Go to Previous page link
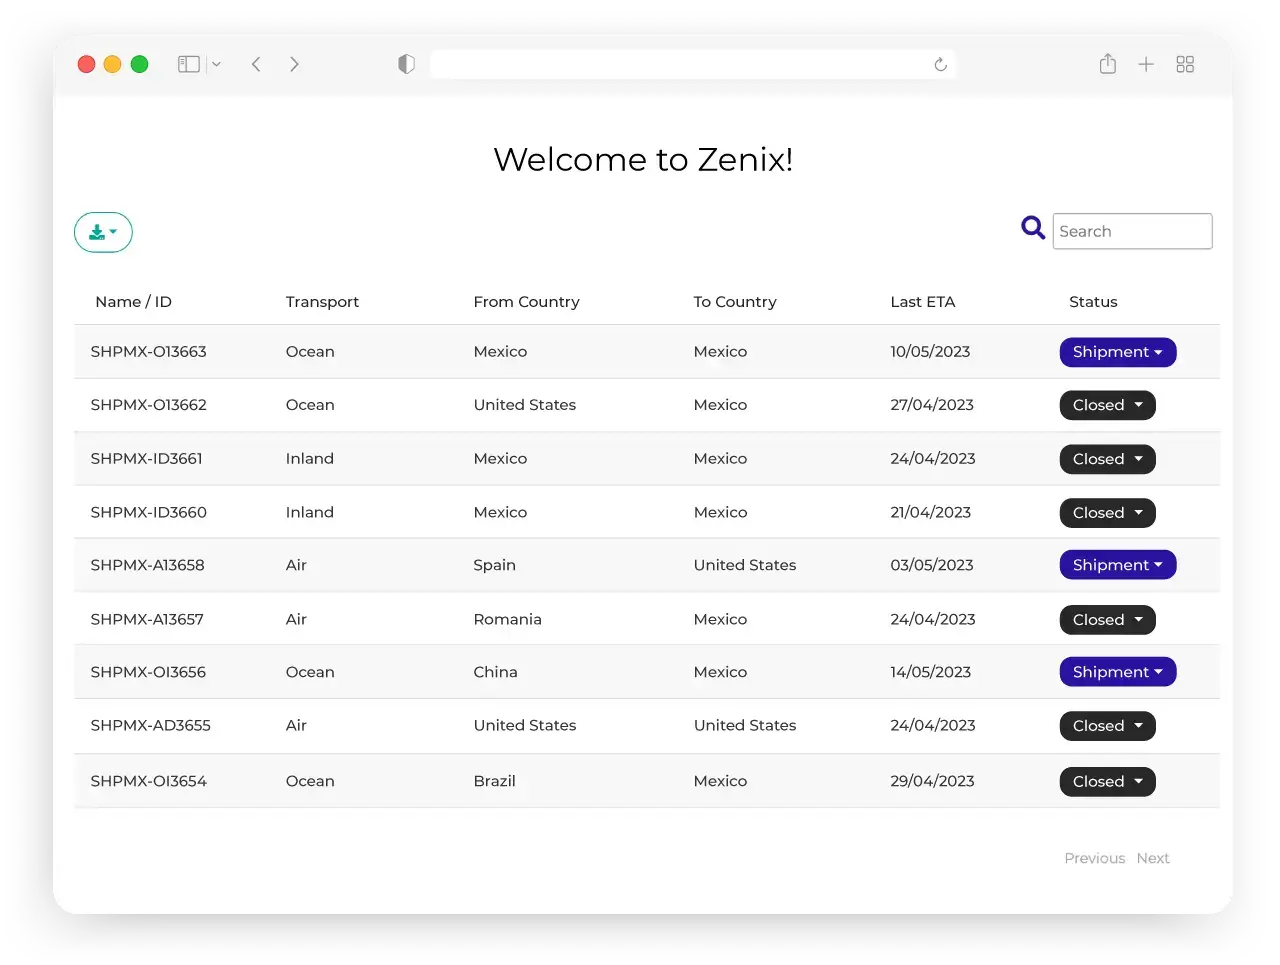 click(1094, 858)
